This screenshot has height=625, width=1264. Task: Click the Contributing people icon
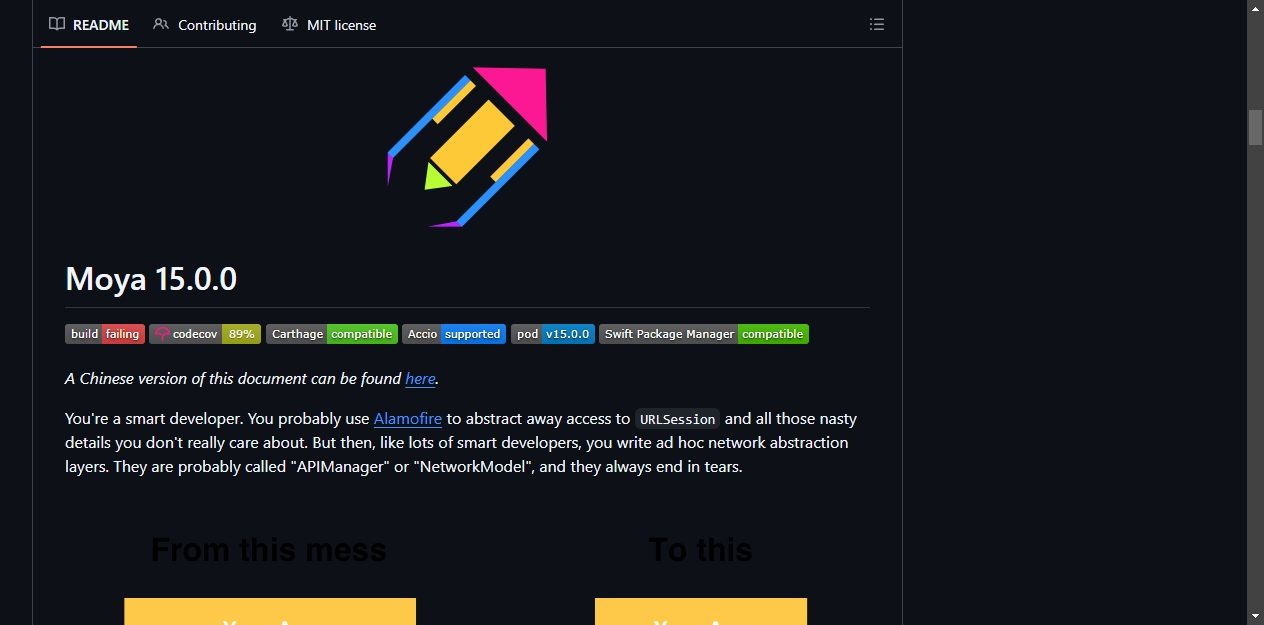(x=161, y=24)
